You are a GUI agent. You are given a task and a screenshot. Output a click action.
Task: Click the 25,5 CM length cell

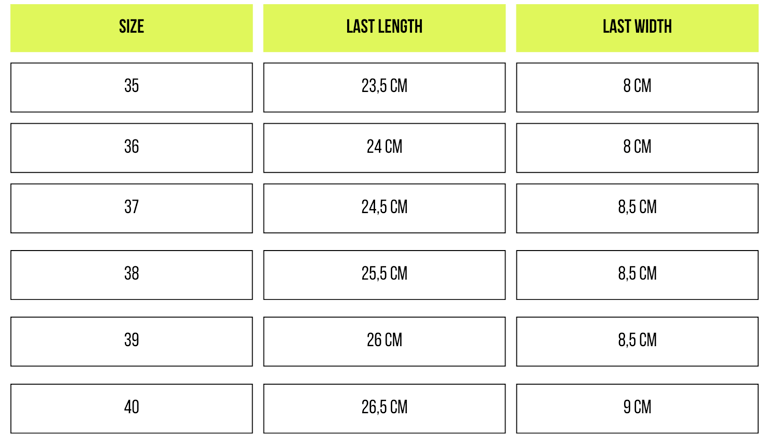click(x=384, y=275)
